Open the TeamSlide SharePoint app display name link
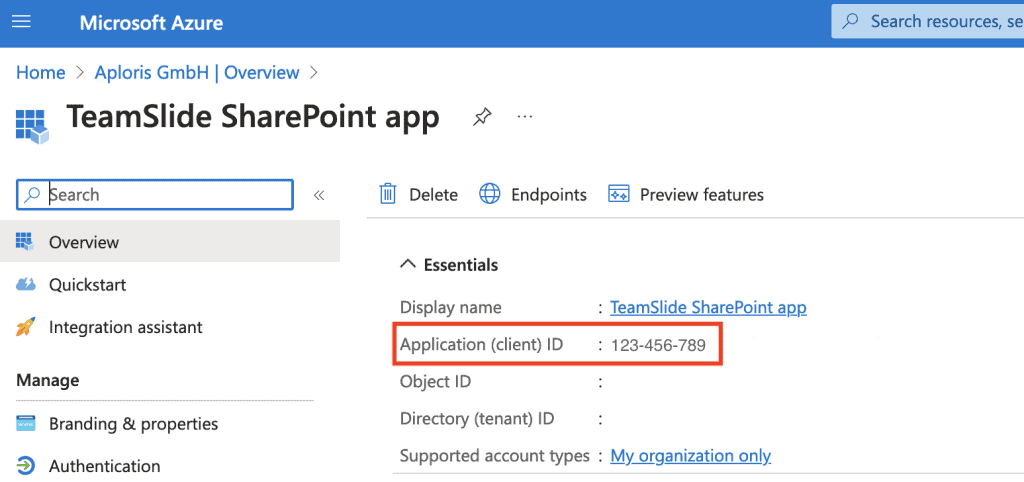1024x482 pixels. click(709, 307)
